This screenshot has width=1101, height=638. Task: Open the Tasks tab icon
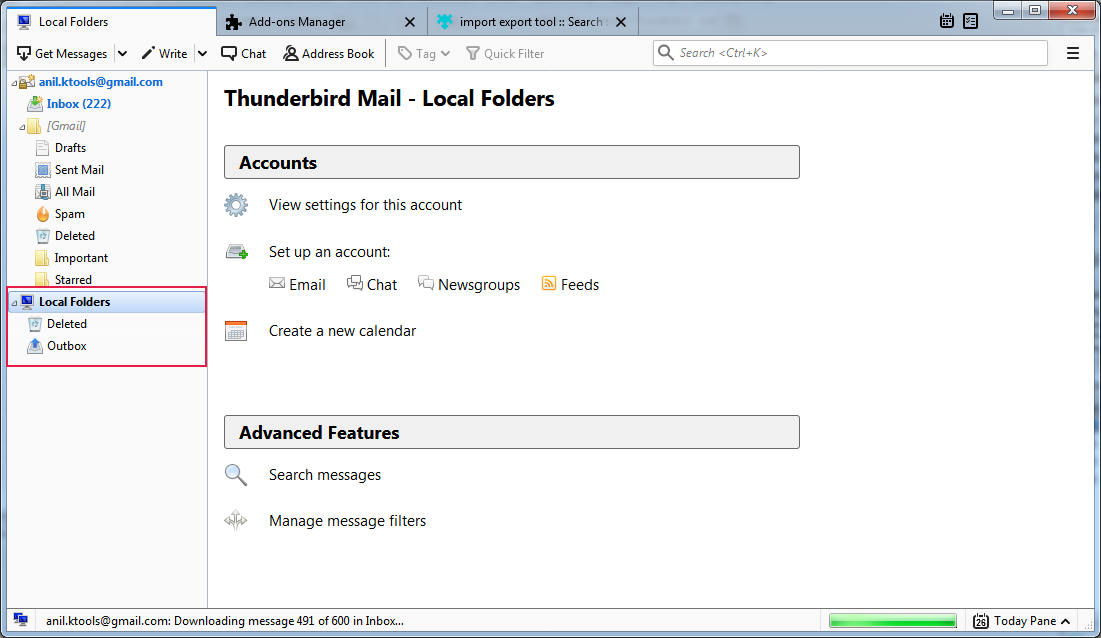tap(970, 21)
